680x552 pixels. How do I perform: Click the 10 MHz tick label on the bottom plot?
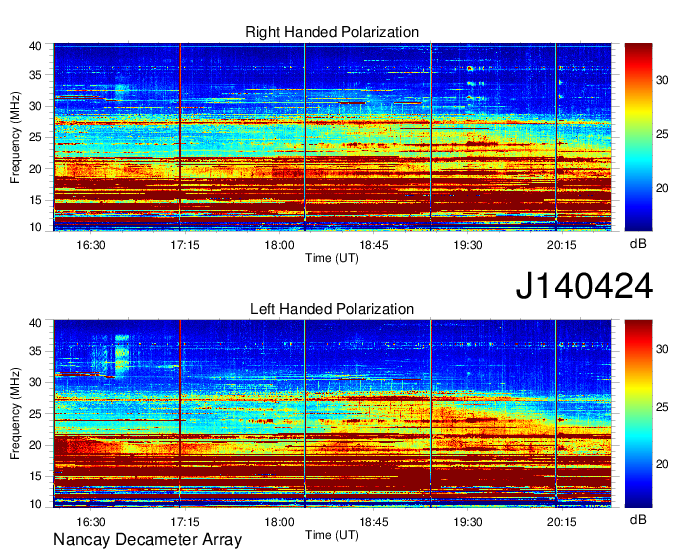35,504
